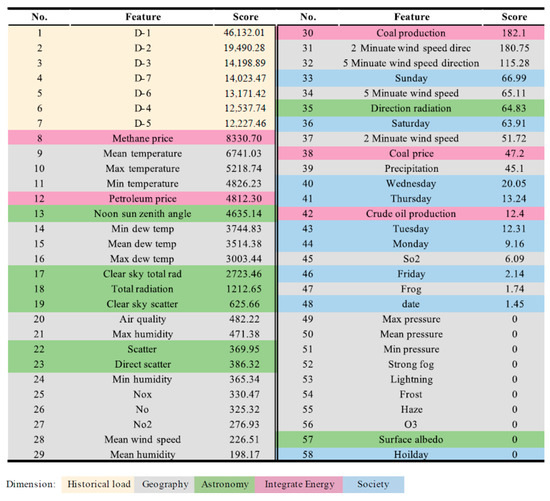
Task: Select the Crude oil production row
Action: coord(411,214)
